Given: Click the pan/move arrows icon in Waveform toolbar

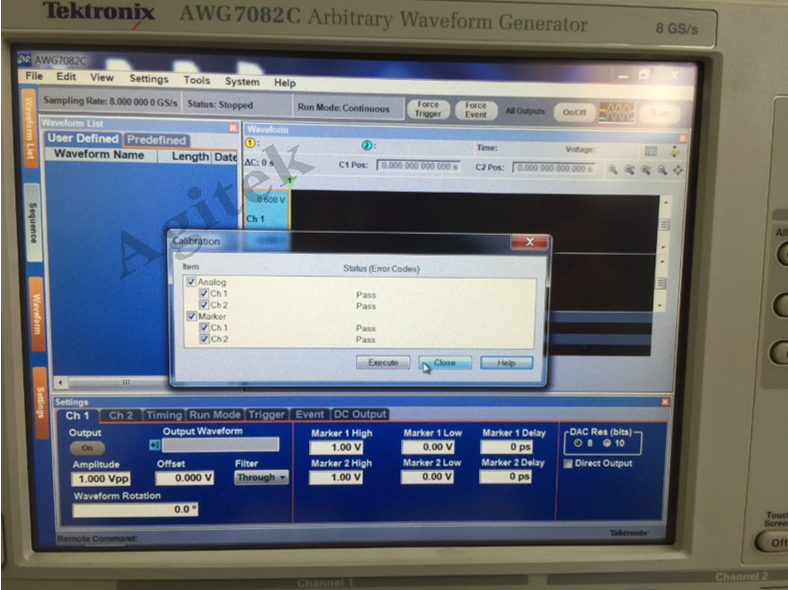Looking at the screenshot, I should tap(678, 170).
